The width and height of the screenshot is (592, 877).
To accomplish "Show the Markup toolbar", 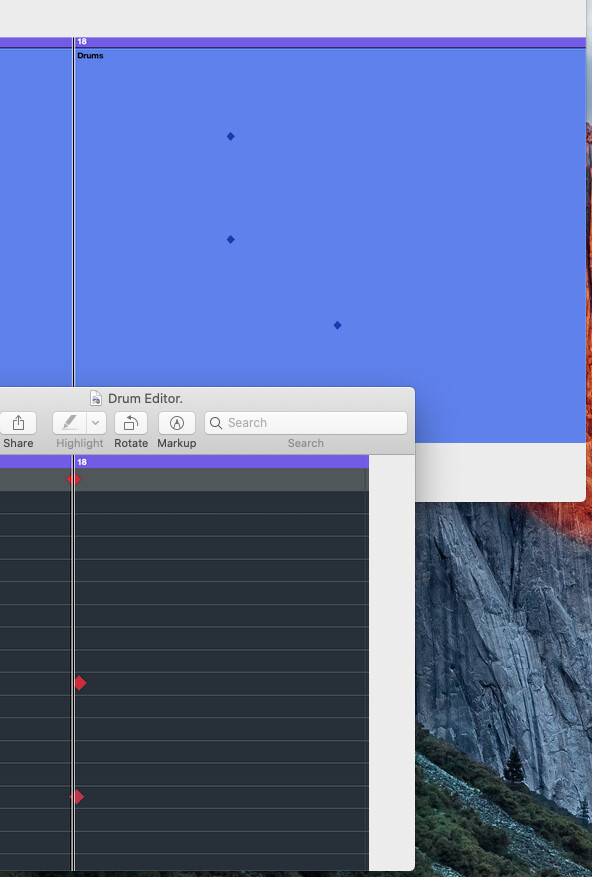I will coord(177,423).
